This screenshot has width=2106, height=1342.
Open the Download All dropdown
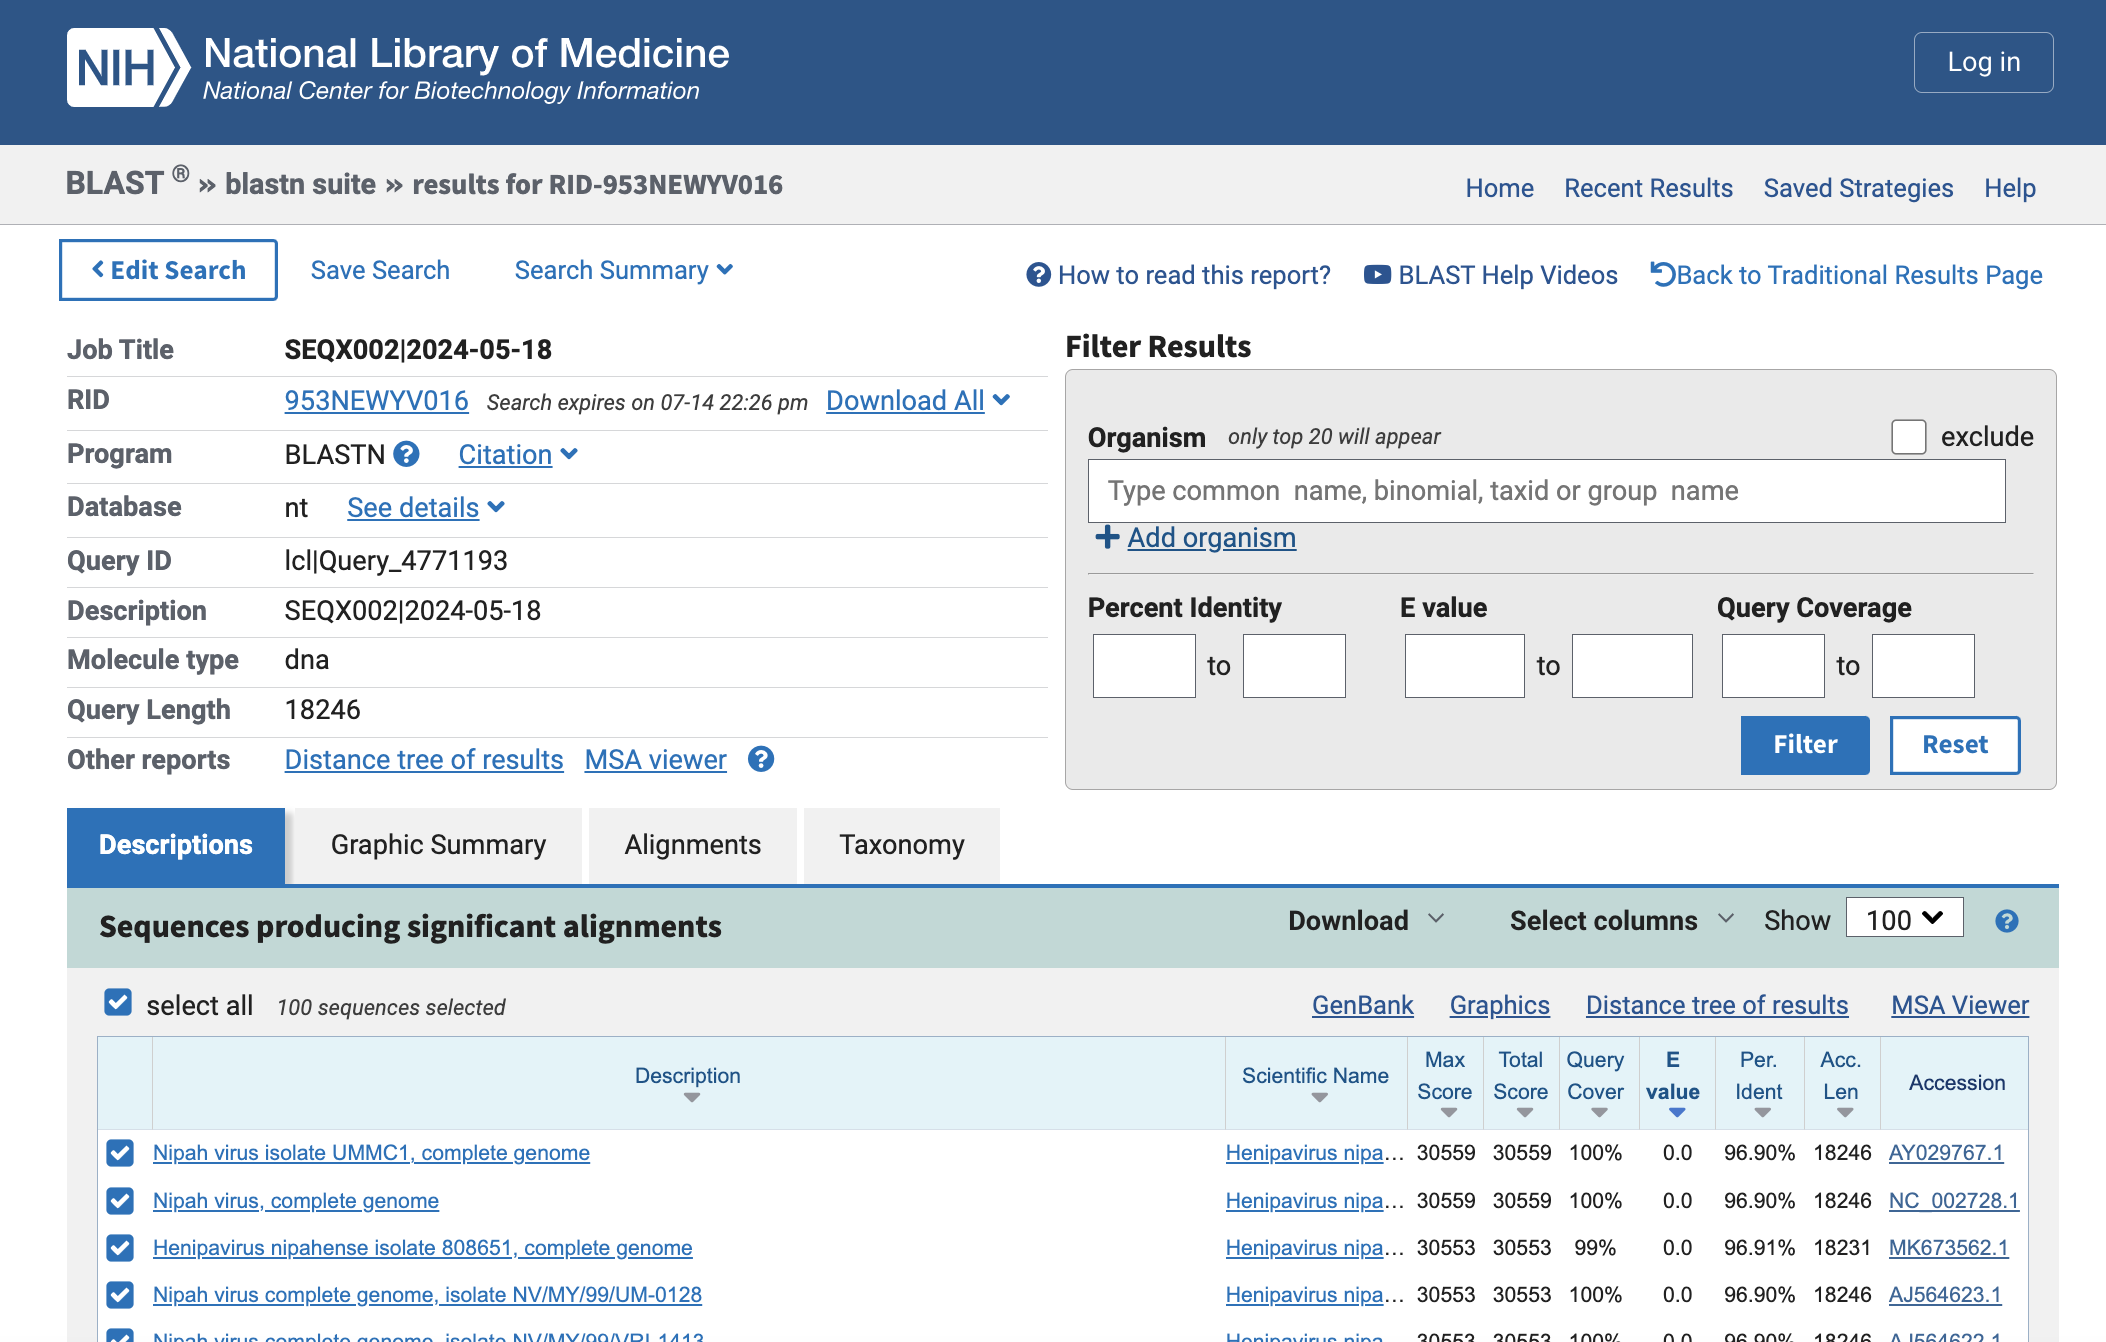point(918,400)
